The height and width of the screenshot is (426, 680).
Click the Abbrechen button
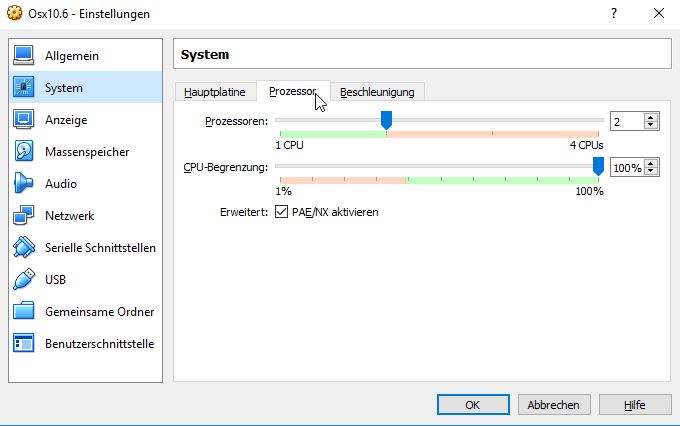[x=554, y=405]
